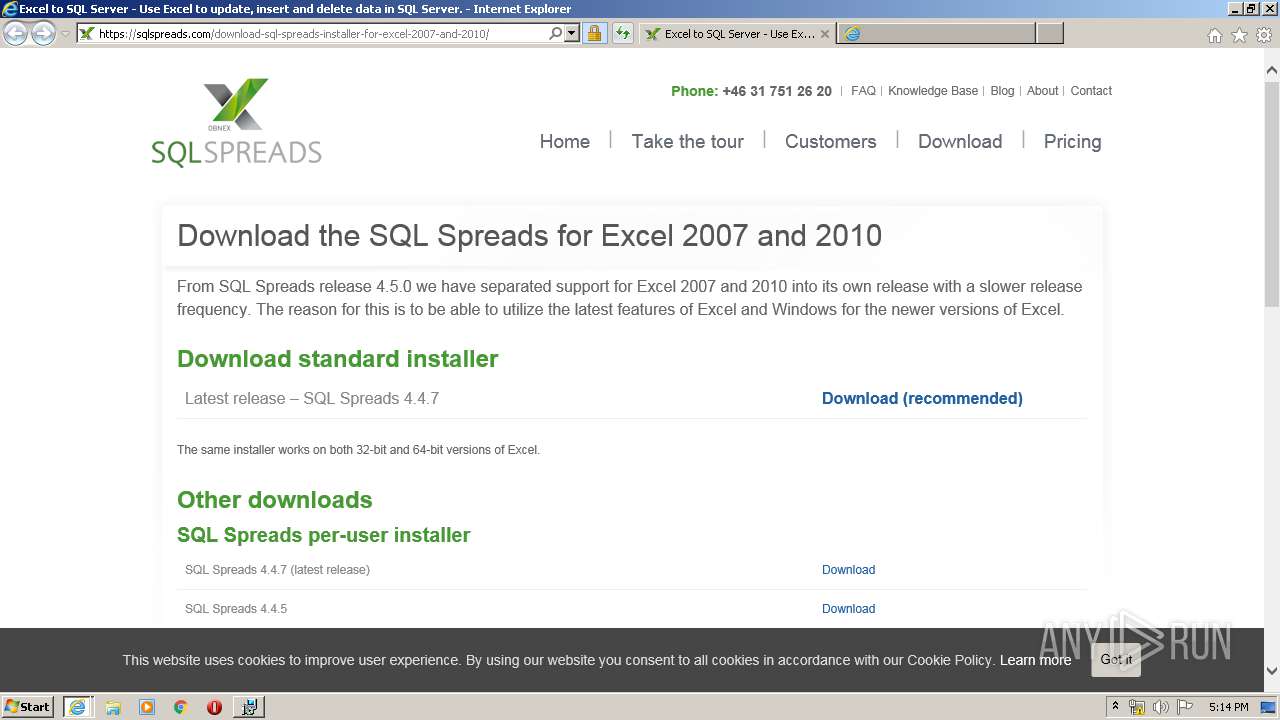Click the SQL Spreads per-user installer heading
Image resolution: width=1280 pixels, height=720 pixels.
[x=323, y=535]
